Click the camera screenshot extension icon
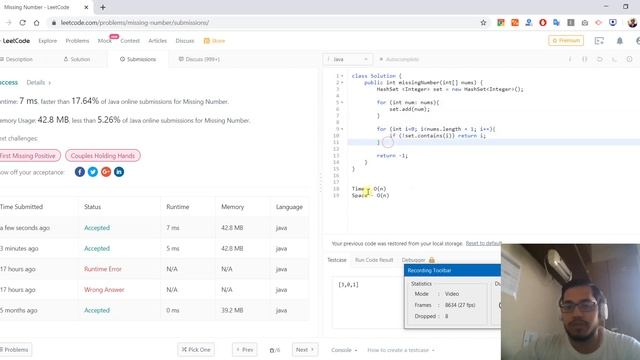This screenshot has width=640, height=360. [x=584, y=23]
